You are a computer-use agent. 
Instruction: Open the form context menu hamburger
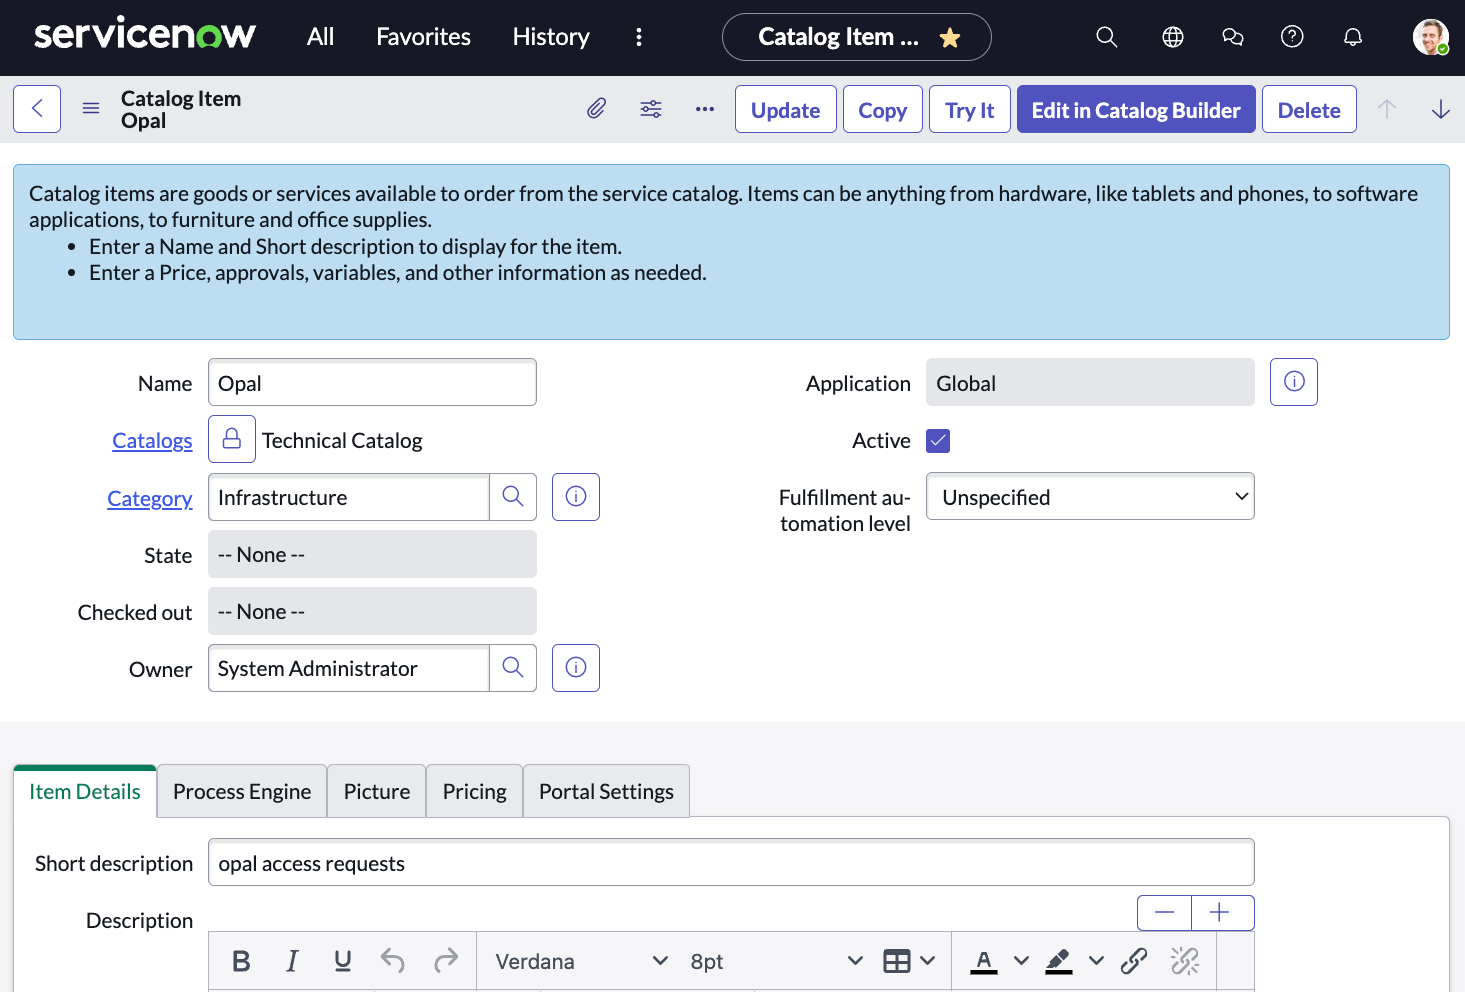tap(91, 109)
